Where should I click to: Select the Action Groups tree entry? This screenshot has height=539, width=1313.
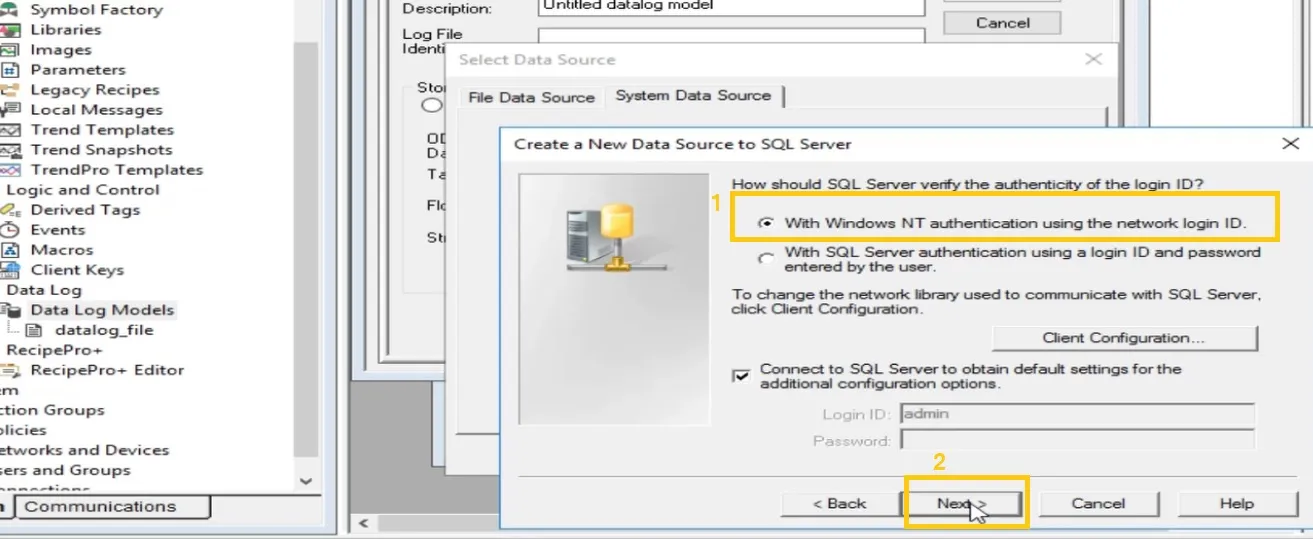tap(52, 410)
